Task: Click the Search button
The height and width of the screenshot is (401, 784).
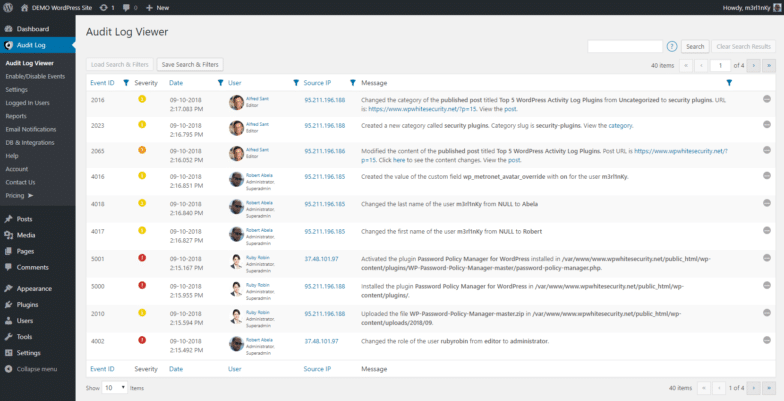Action: click(x=695, y=46)
